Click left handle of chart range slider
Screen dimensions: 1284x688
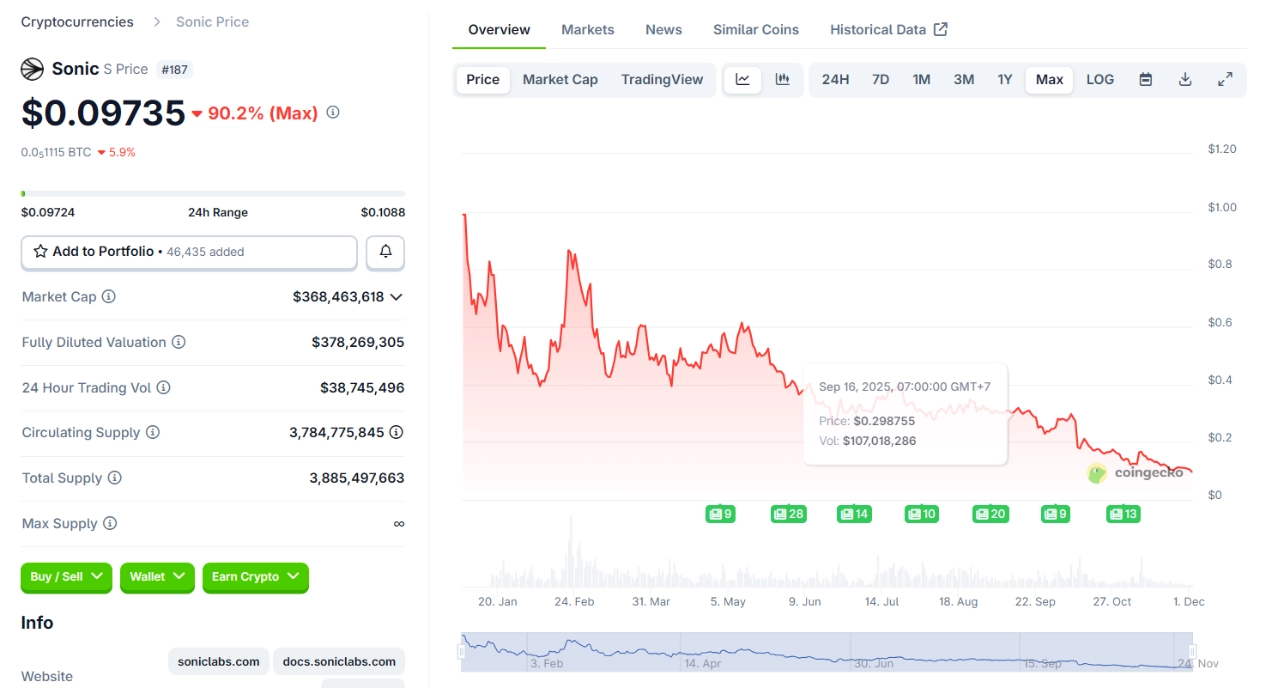462,651
